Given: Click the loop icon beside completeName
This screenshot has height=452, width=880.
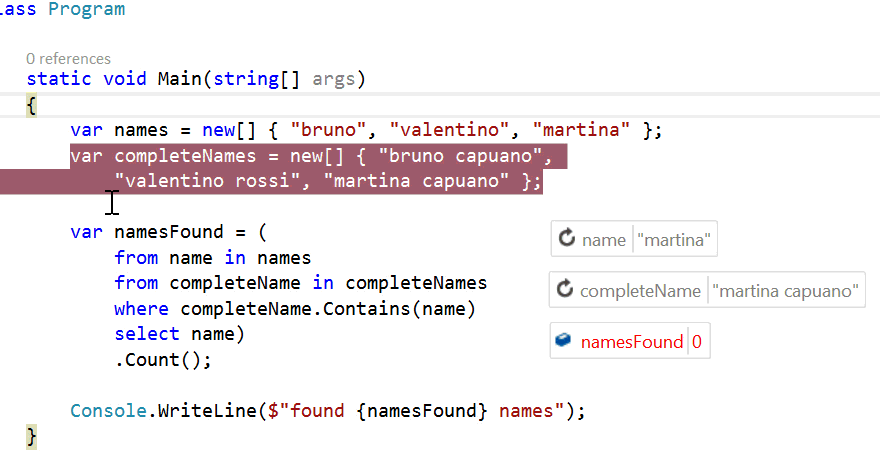Looking at the screenshot, I should pyautogui.click(x=565, y=290).
